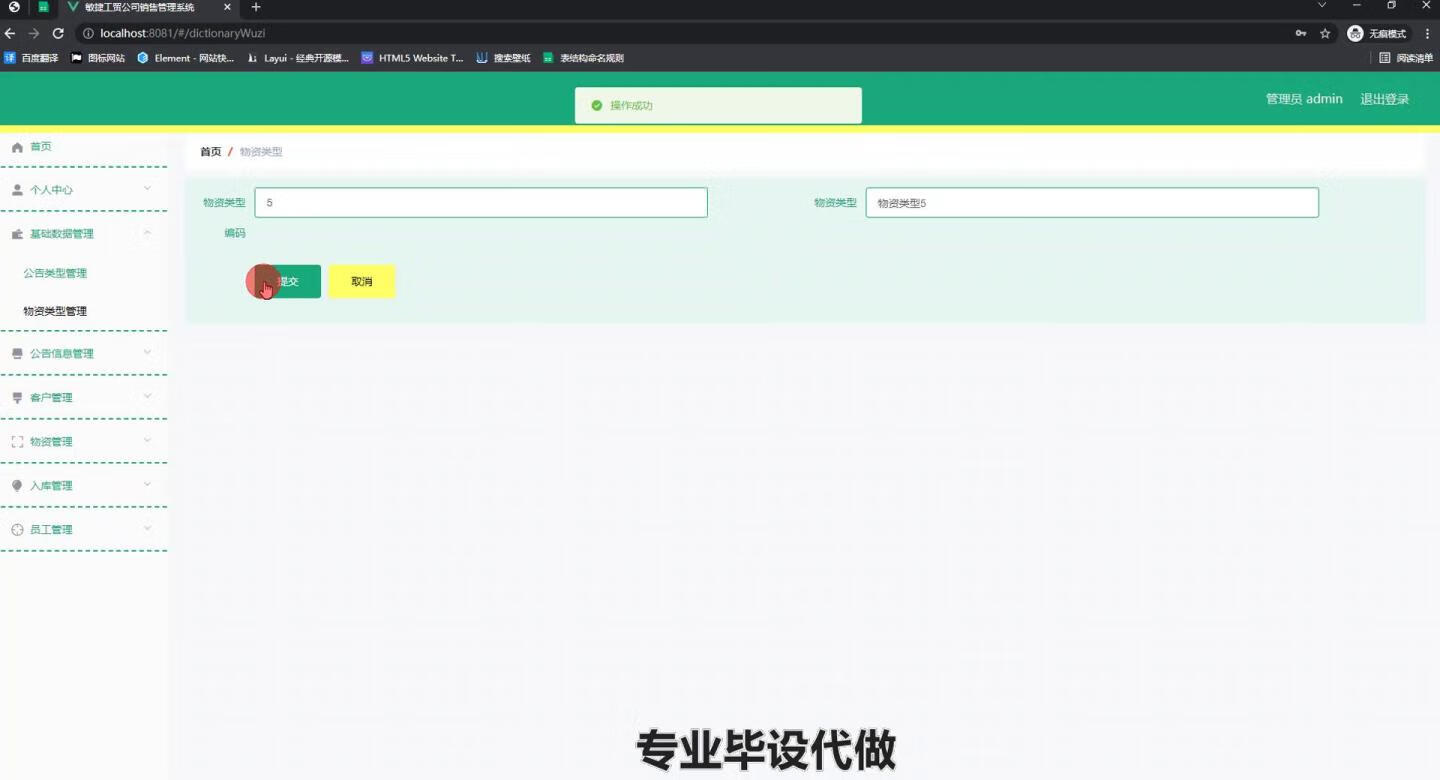The width and height of the screenshot is (1440, 780).
Task: Click the key icon in address bar
Action: pos(1300,33)
